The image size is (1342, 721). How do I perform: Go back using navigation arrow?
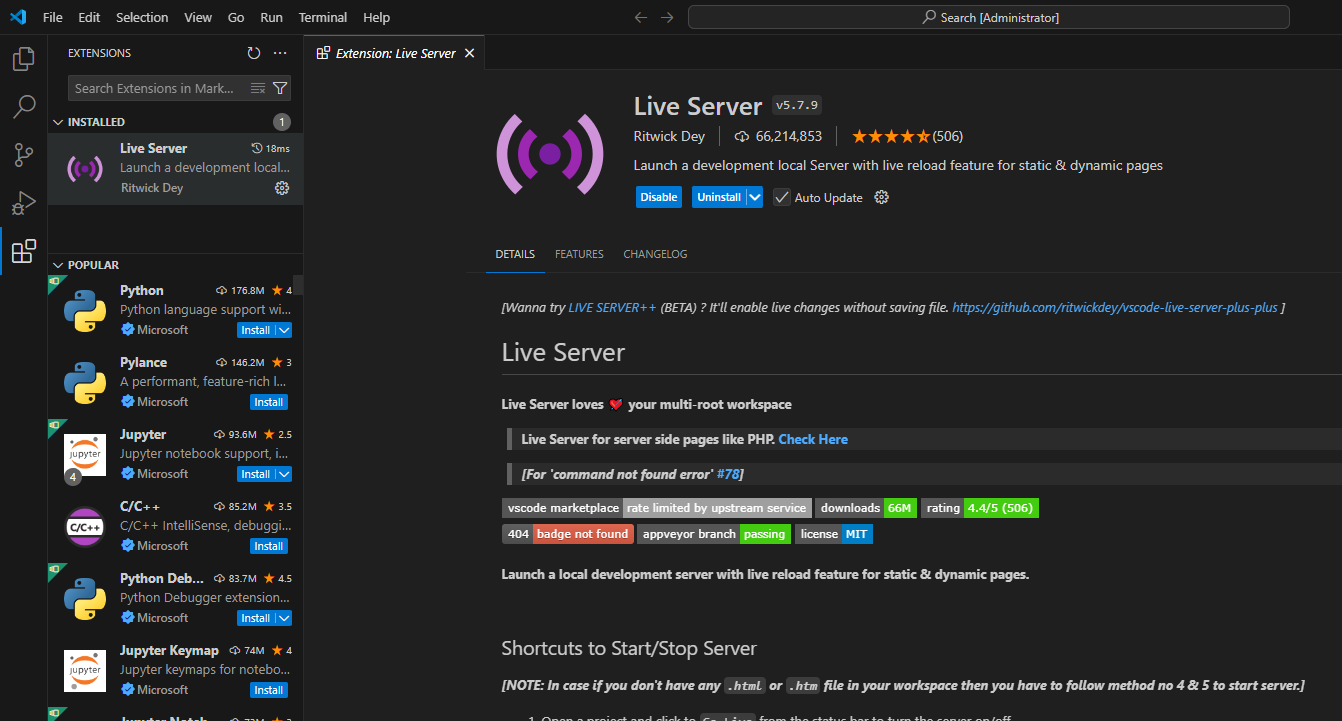point(641,17)
